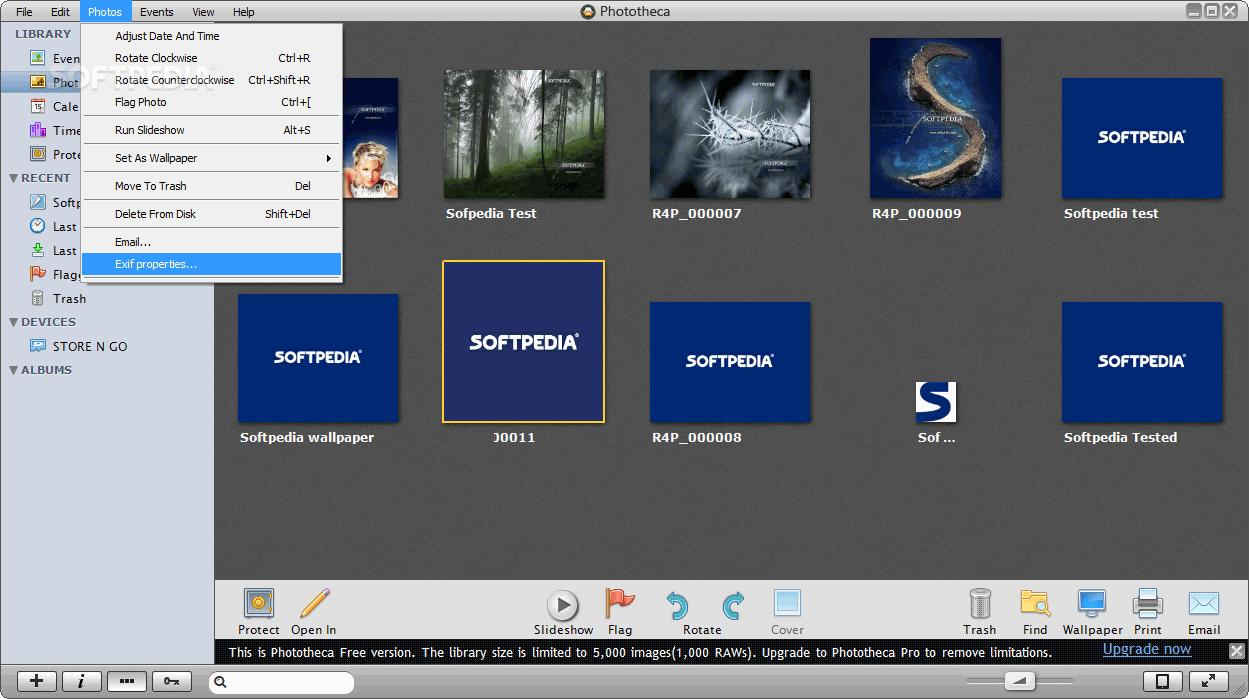Image resolution: width=1249 pixels, height=699 pixels.
Task: Open the Timeline sidebar item
Action: (x=56, y=130)
